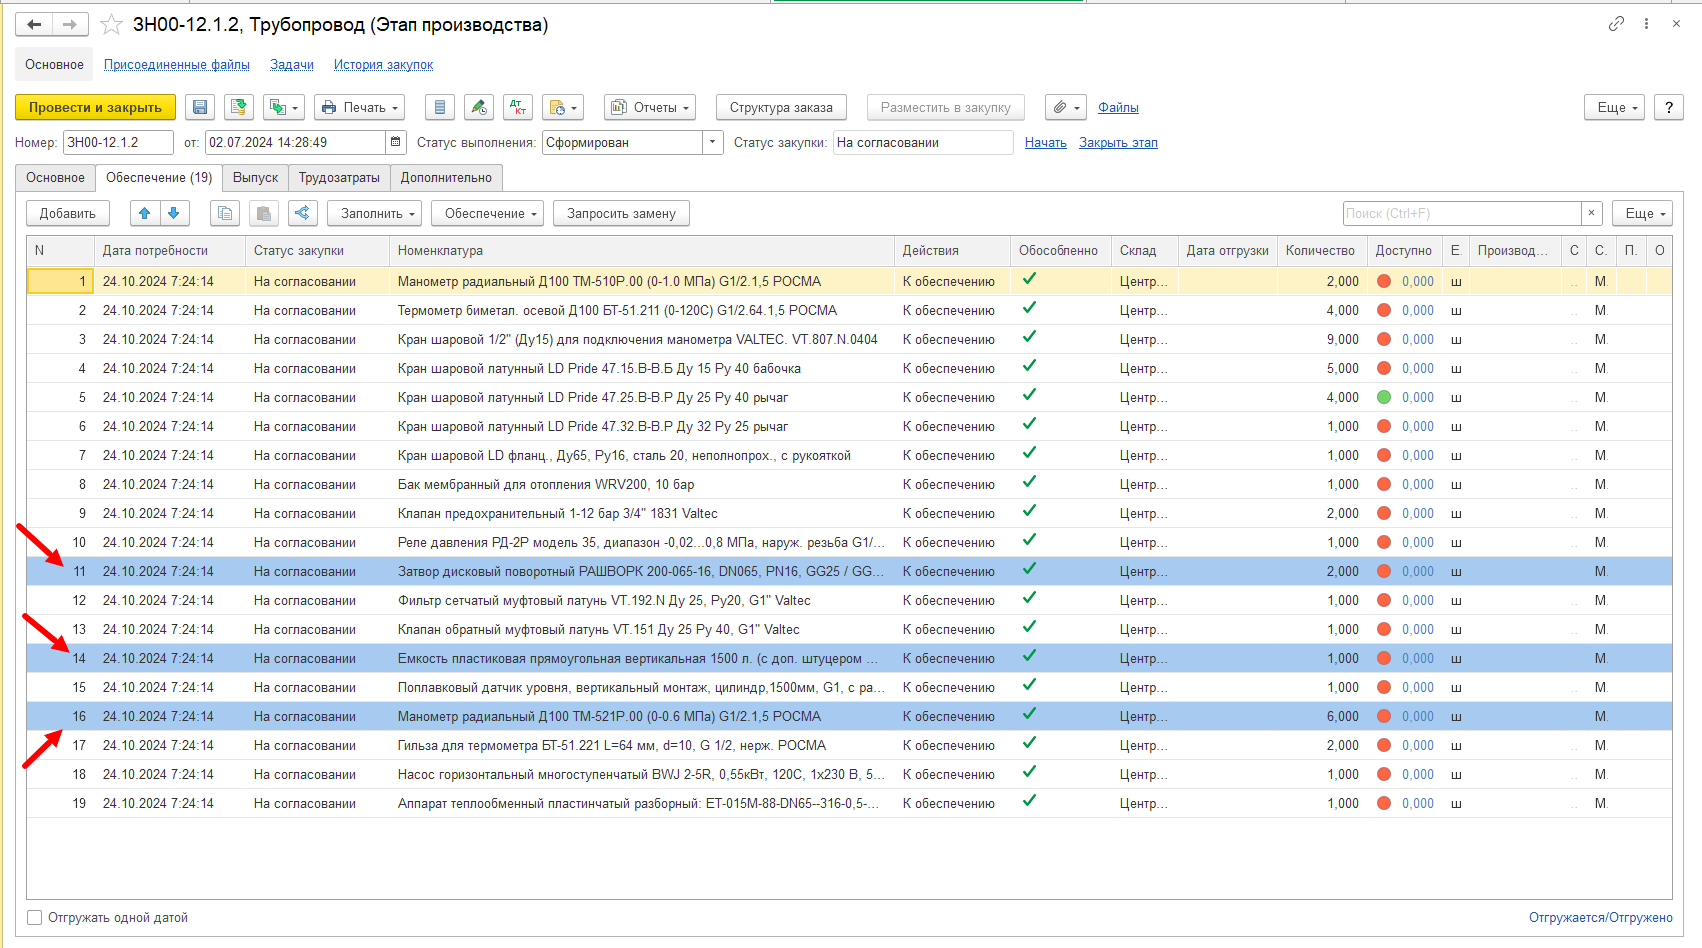The image size is (1702, 948).
Task: Go back with the left arrow
Action: coord(34,25)
